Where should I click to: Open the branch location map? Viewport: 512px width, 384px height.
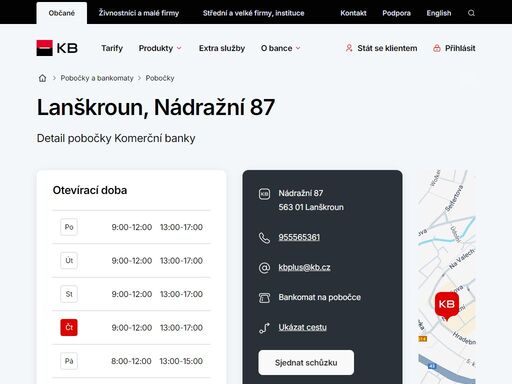point(447,277)
